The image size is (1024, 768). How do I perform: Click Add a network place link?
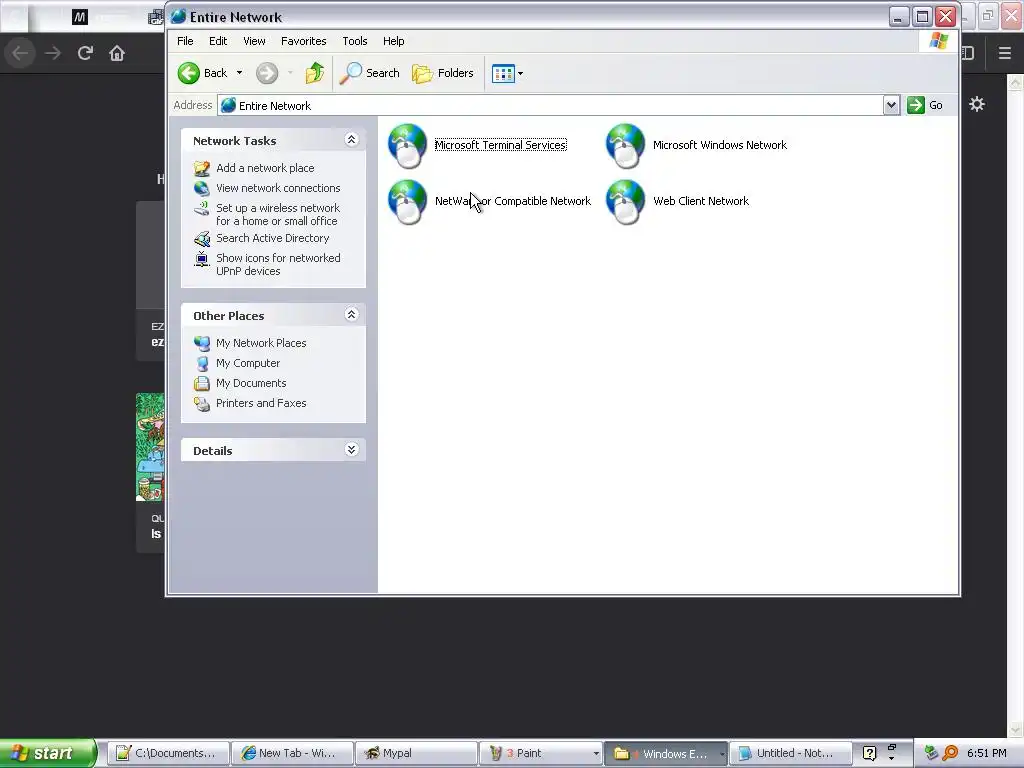click(265, 168)
